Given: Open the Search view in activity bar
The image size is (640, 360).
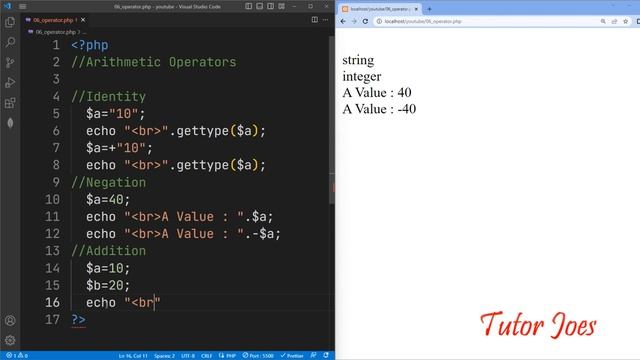Looking at the screenshot, I should pyautogui.click(x=10, y=42).
